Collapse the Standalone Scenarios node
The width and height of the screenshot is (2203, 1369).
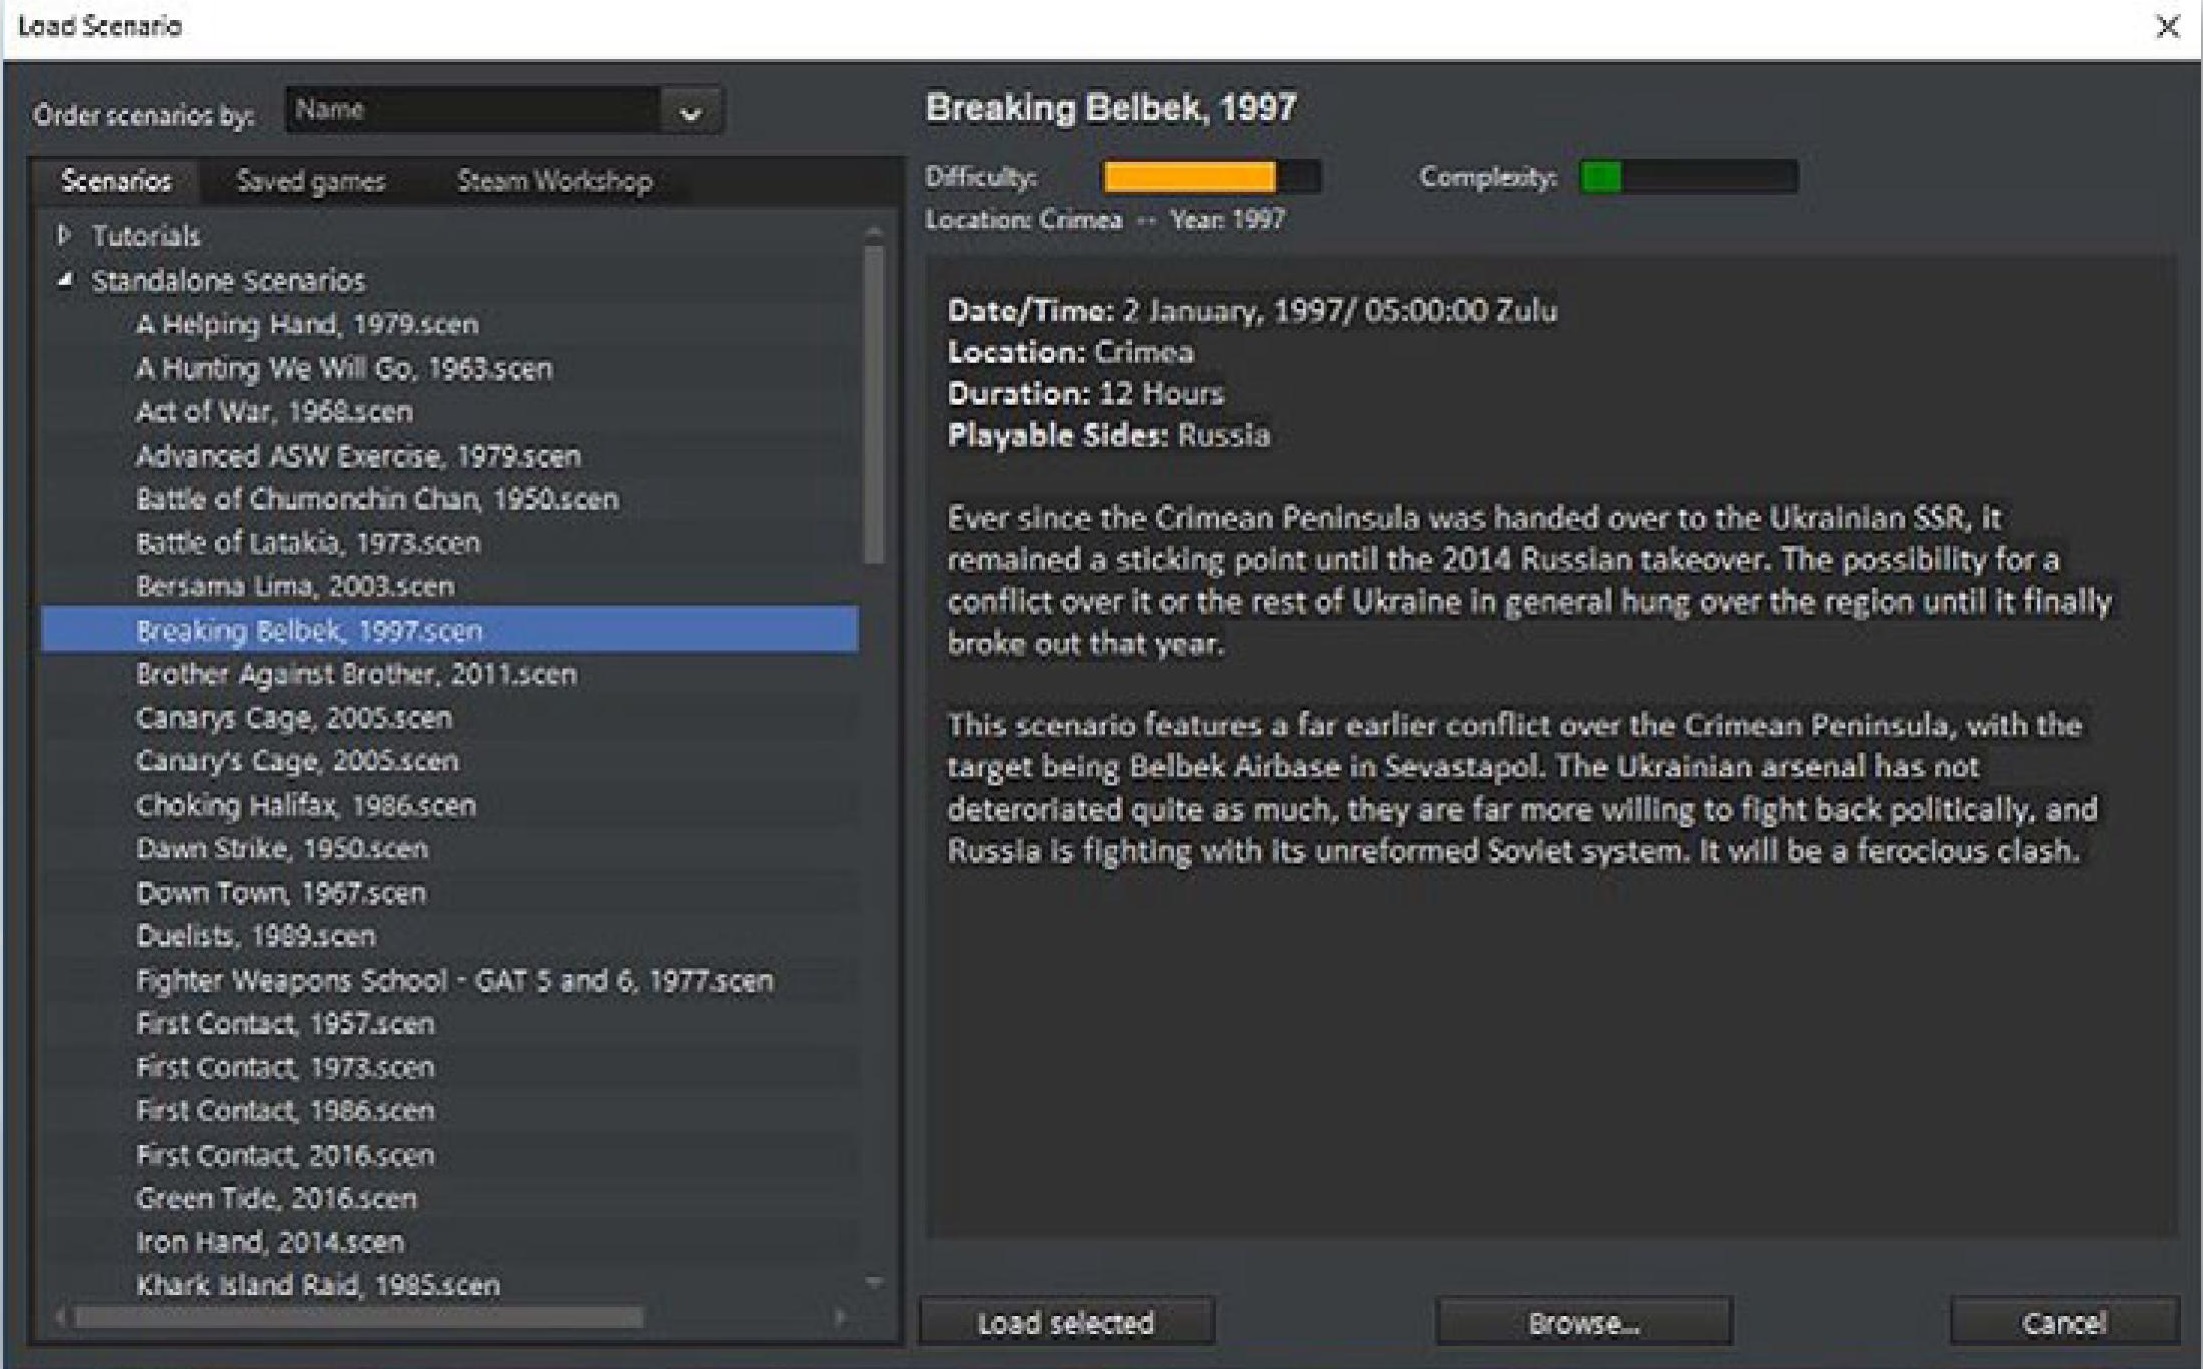pyautogui.click(x=65, y=281)
